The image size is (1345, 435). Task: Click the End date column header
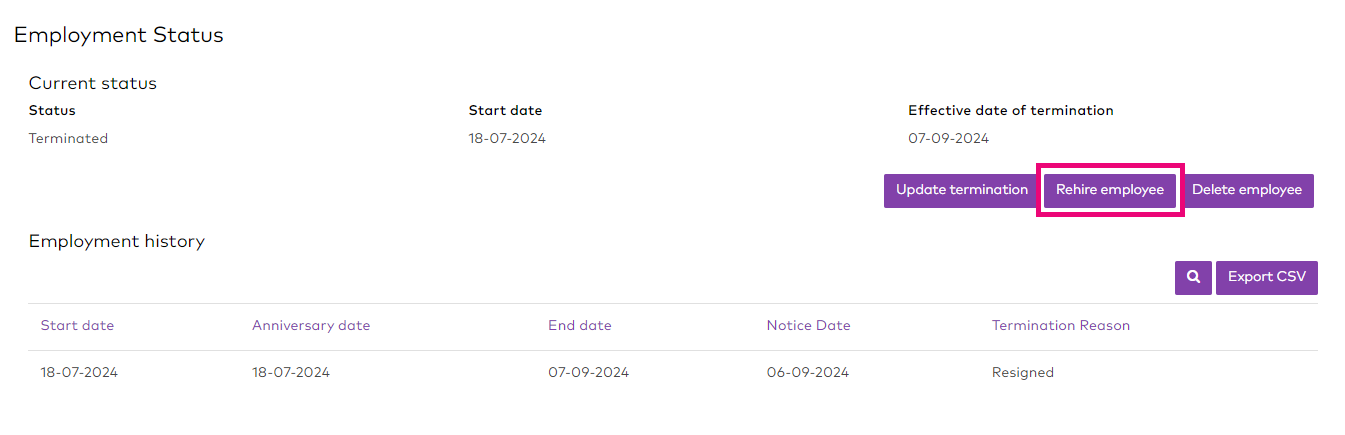[x=579, y=326]
